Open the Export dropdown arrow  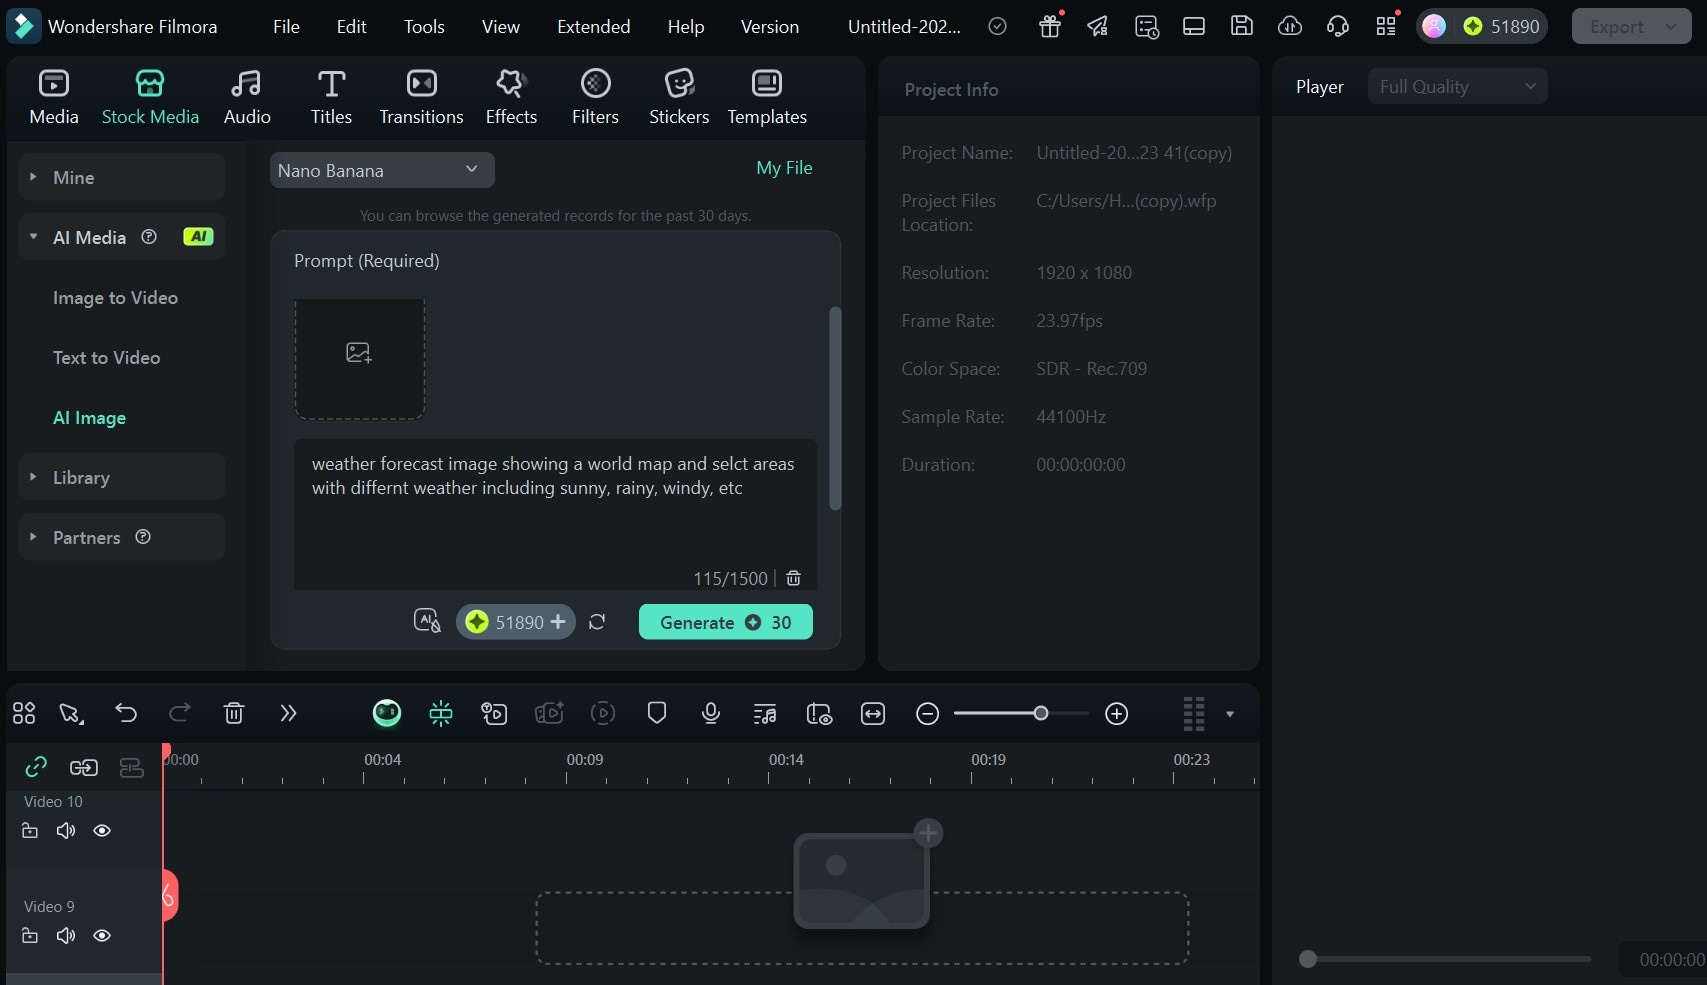pos(1672,27)
